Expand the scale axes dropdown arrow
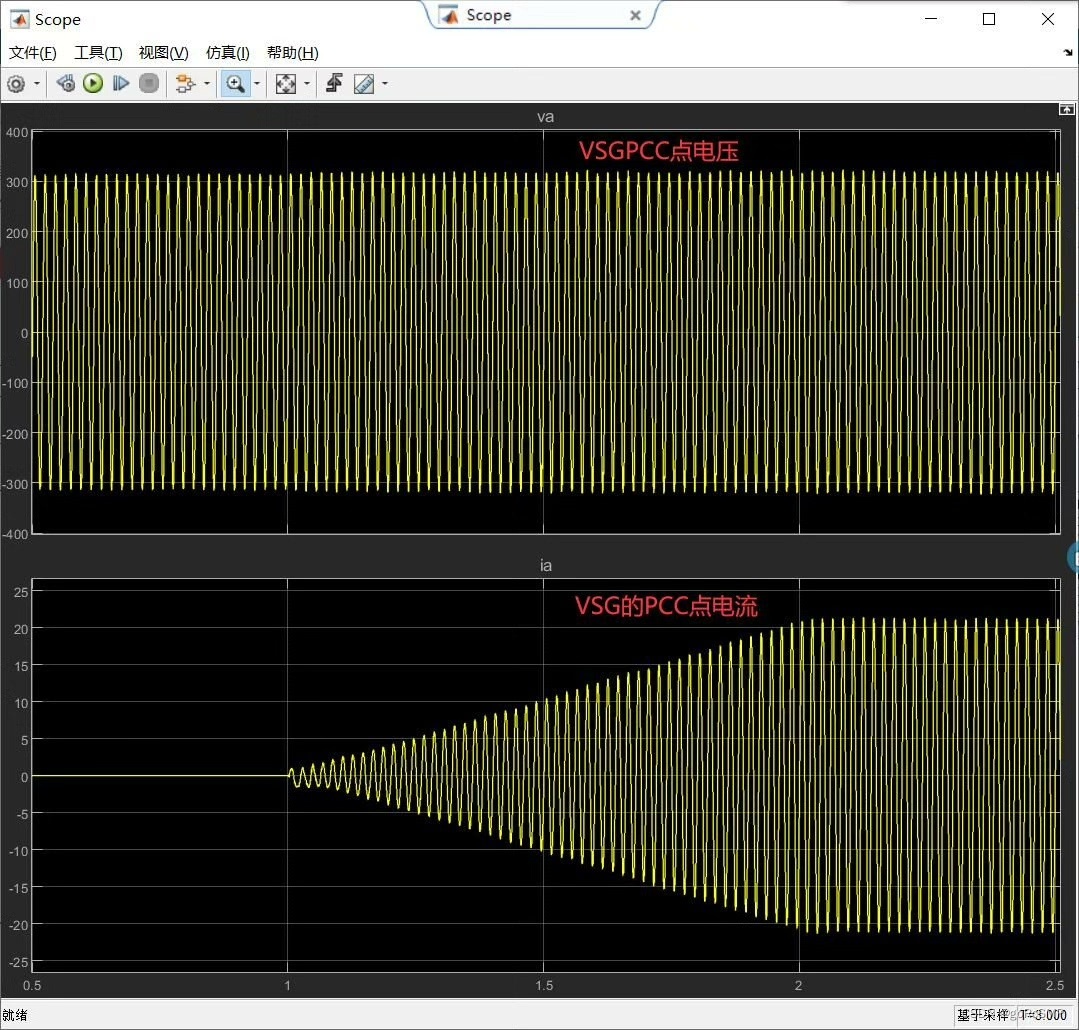This screenshot has height=1030, width=1079. tap(307, 84)
